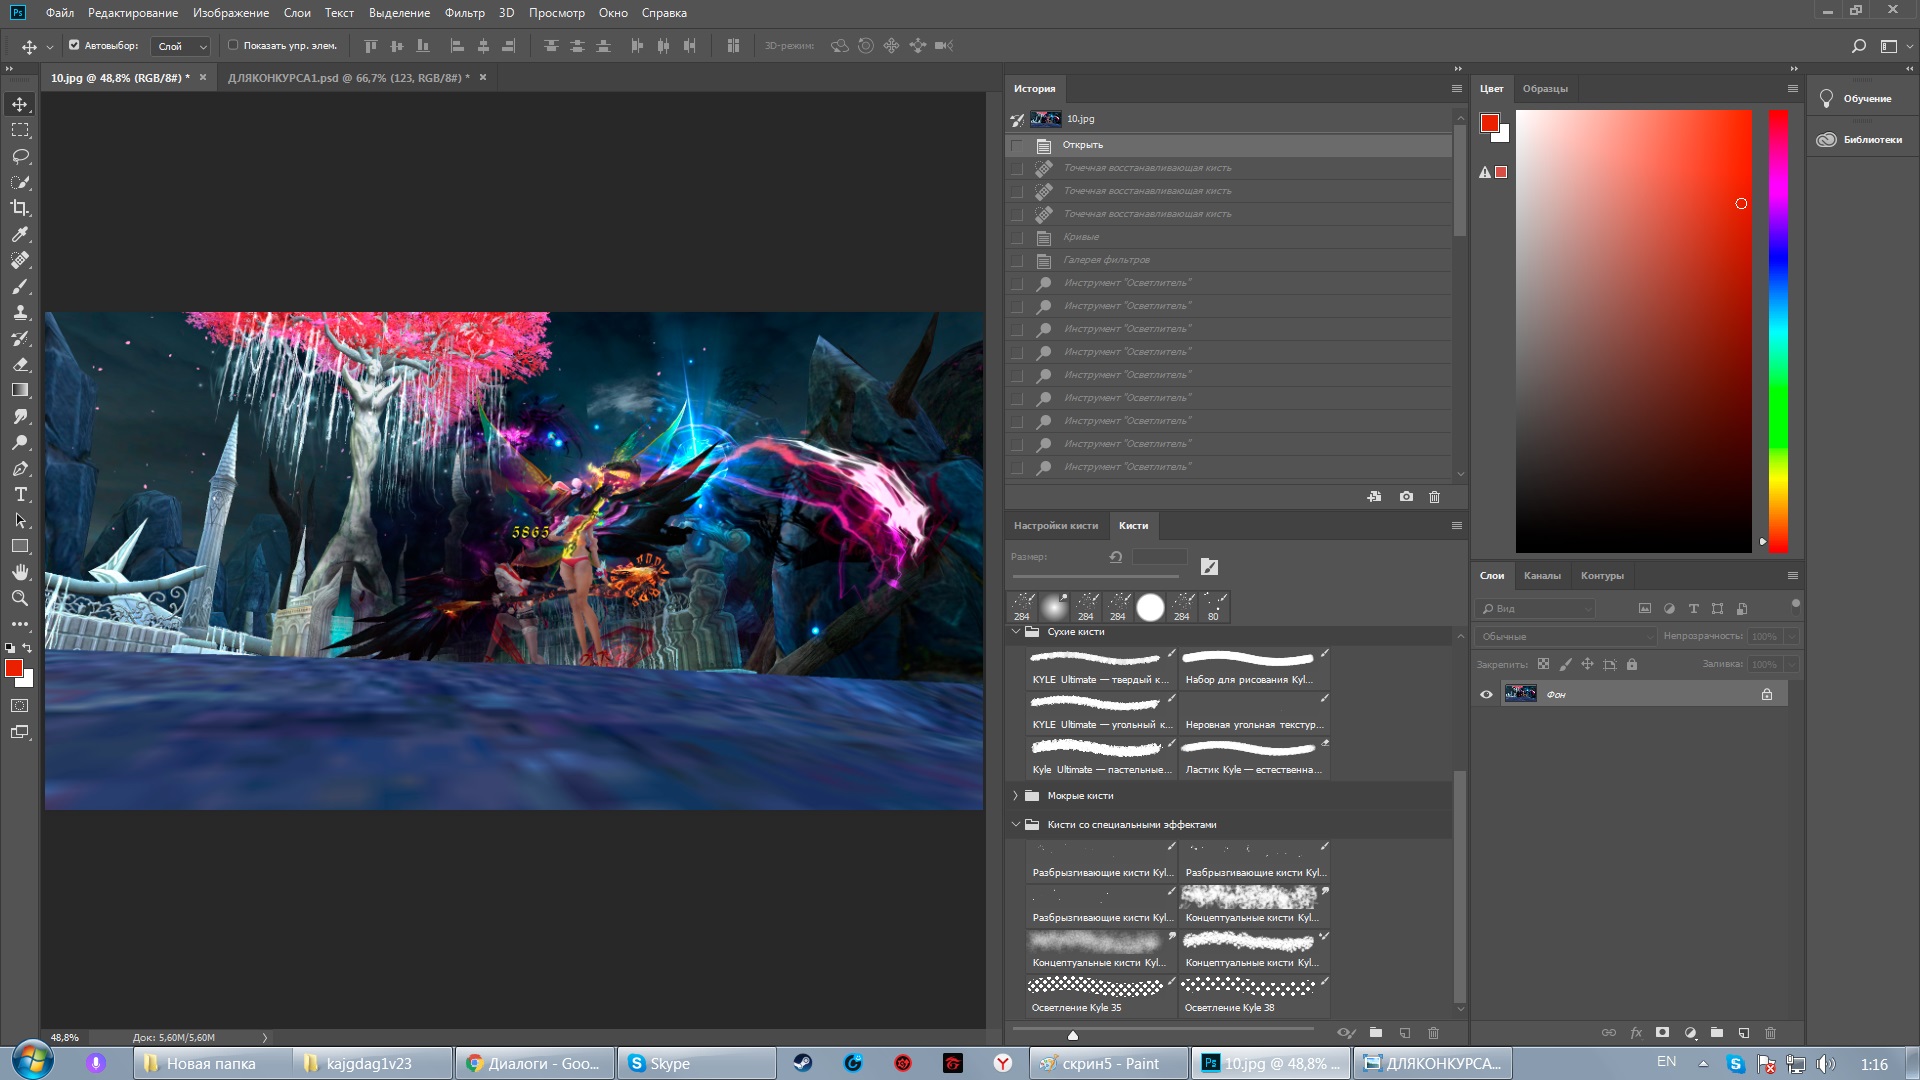Expand the Мокрые кисти brush folder

click(1016, 796)
